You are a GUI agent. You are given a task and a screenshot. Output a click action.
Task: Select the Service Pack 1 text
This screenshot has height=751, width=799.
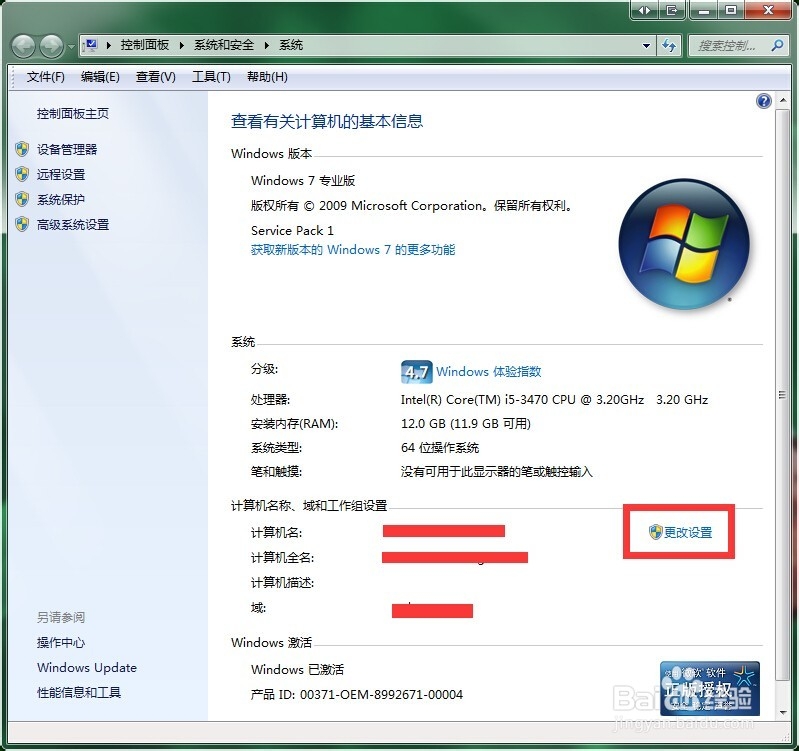click(x=292, y=231)
